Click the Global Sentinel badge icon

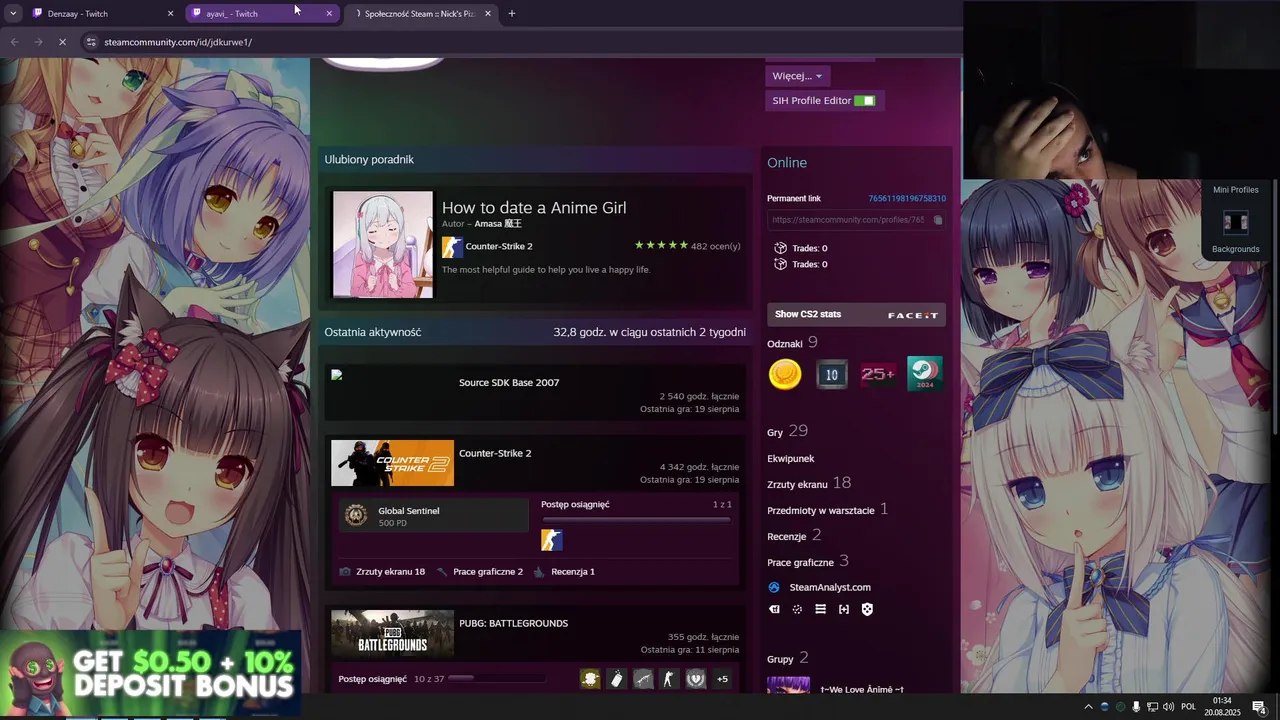[x=355, y=515]
